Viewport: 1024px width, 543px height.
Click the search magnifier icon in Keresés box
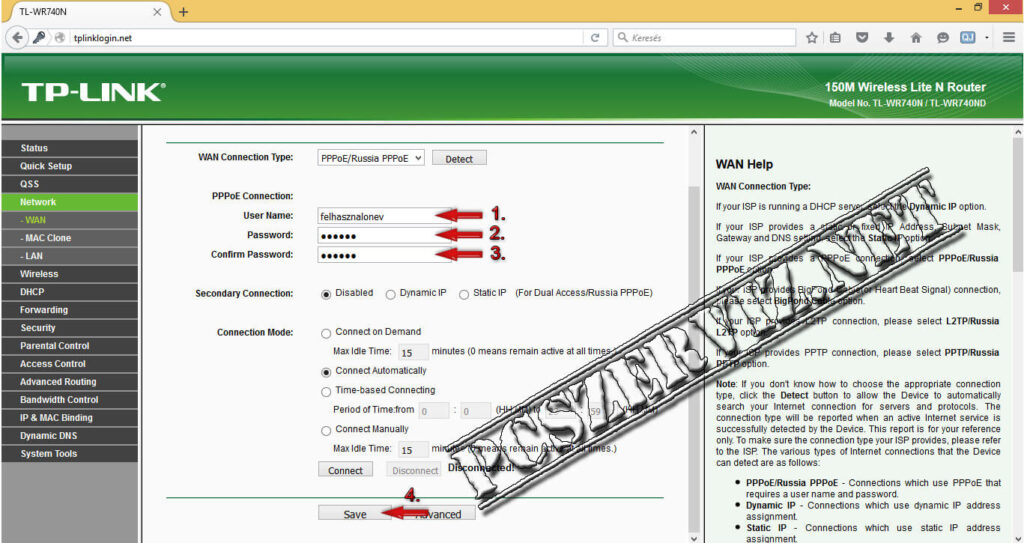623,38
